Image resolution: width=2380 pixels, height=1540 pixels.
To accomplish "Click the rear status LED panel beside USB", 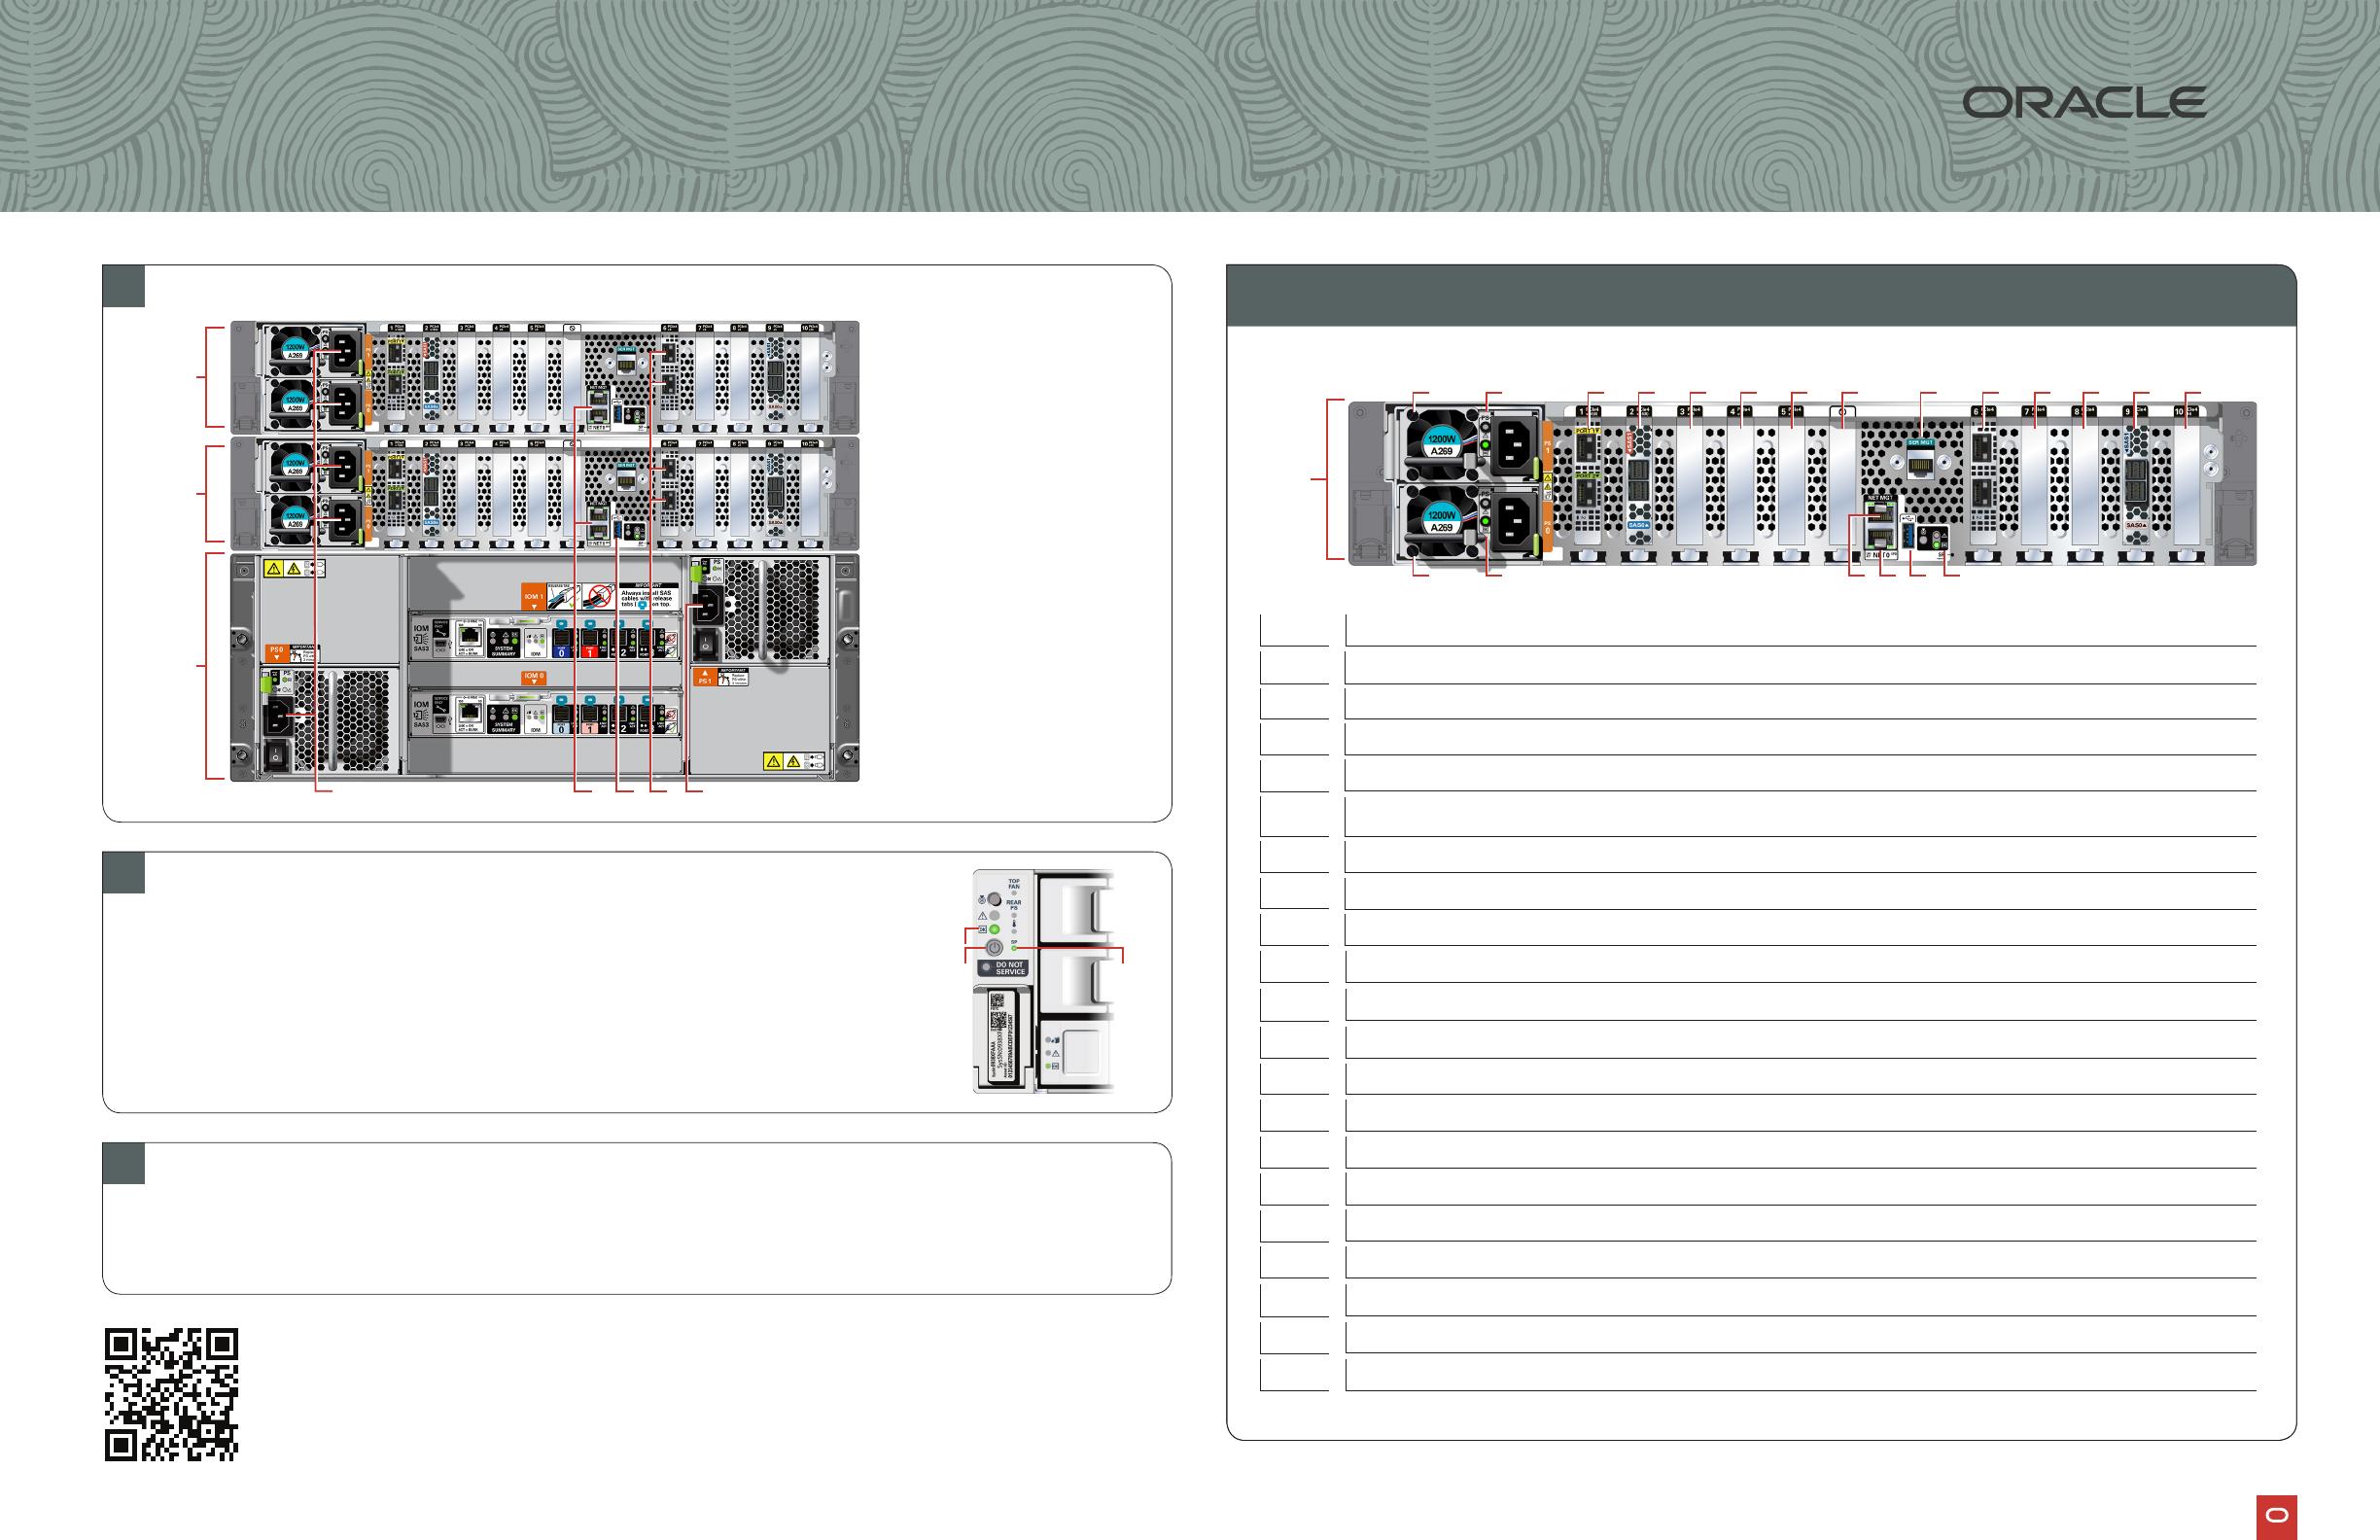I will point(1933,539).
